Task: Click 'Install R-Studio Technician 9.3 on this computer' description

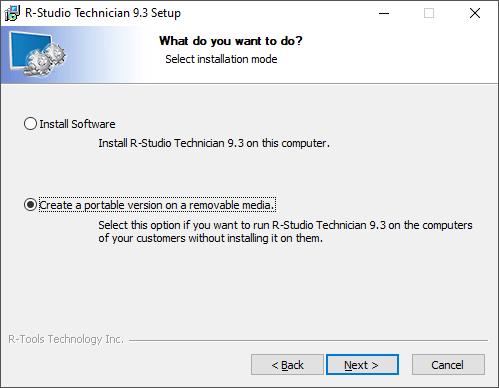Action: 214,143
